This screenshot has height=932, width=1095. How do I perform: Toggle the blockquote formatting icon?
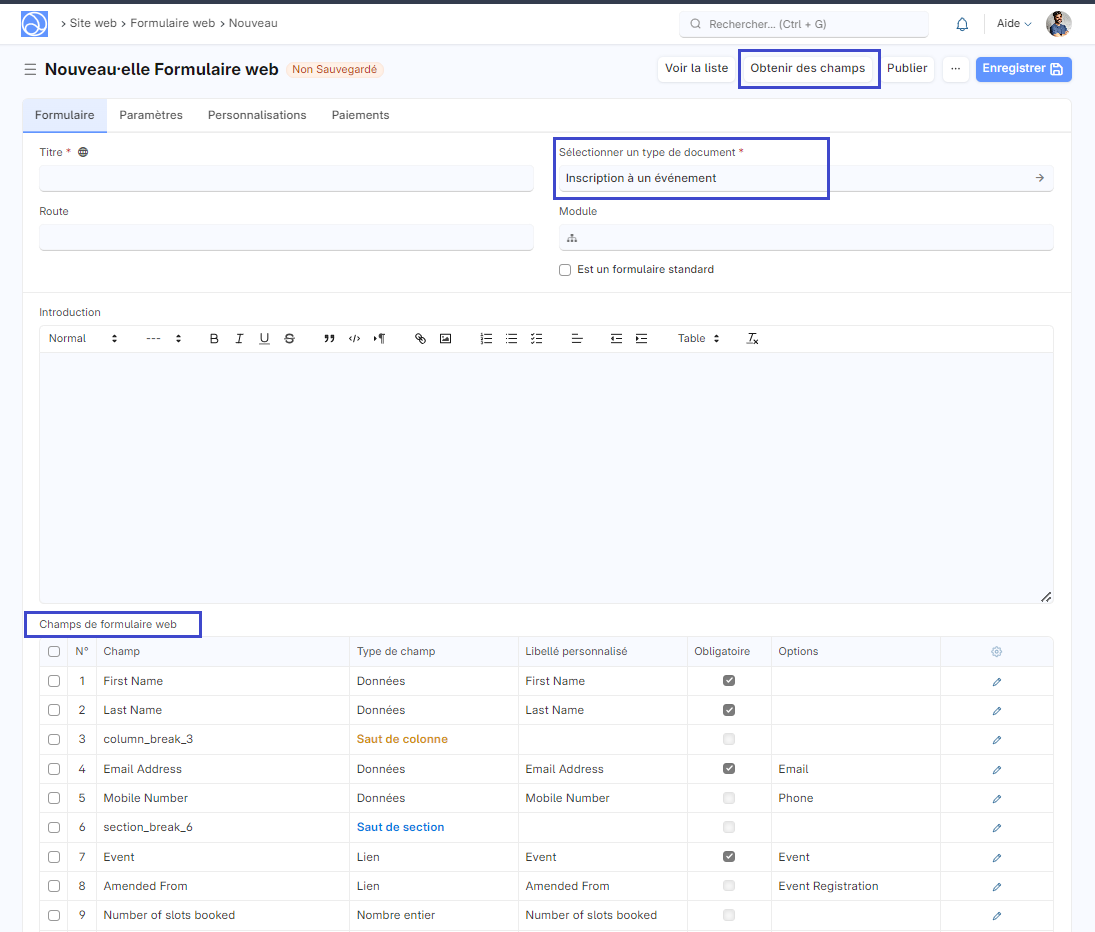(329, 339)
